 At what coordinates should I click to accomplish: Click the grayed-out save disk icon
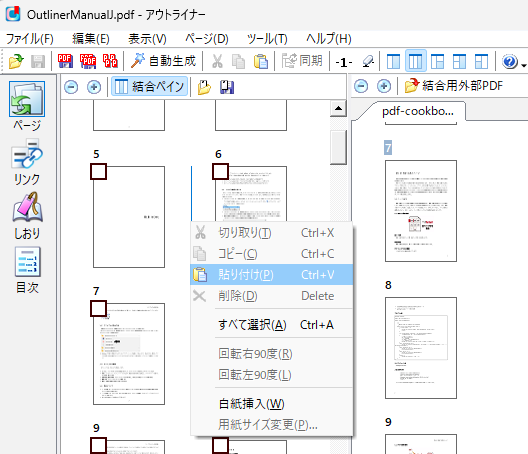pyautogui.click(x=38, y=61)
